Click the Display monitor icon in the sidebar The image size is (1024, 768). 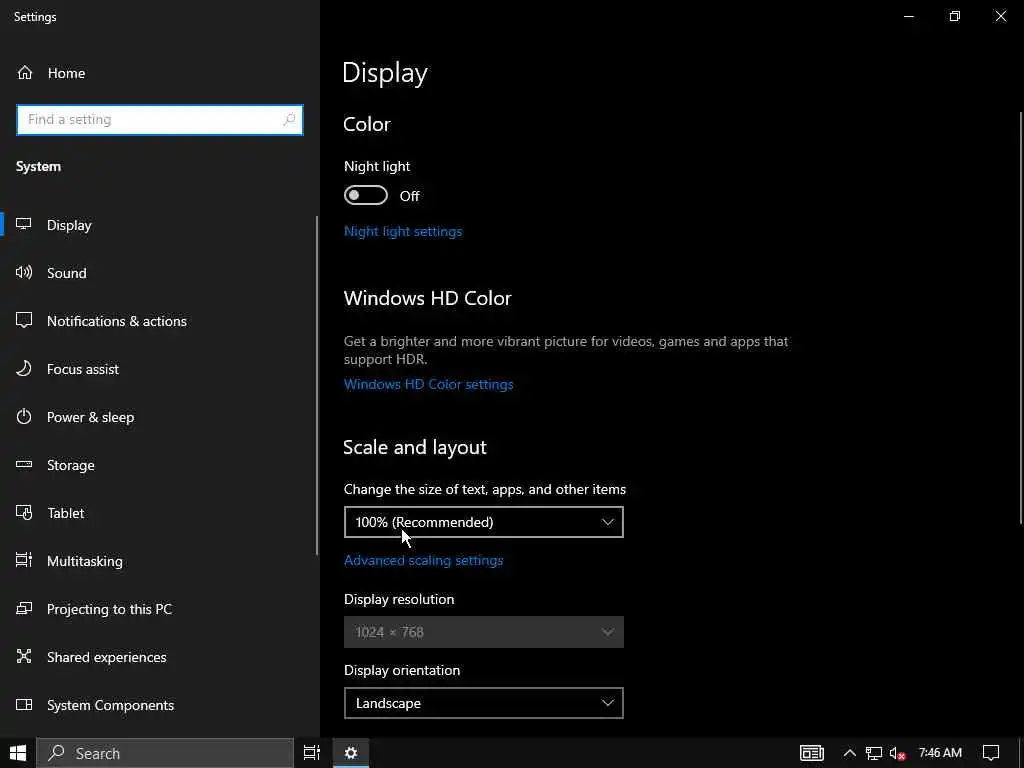click(x=24, y=225)
